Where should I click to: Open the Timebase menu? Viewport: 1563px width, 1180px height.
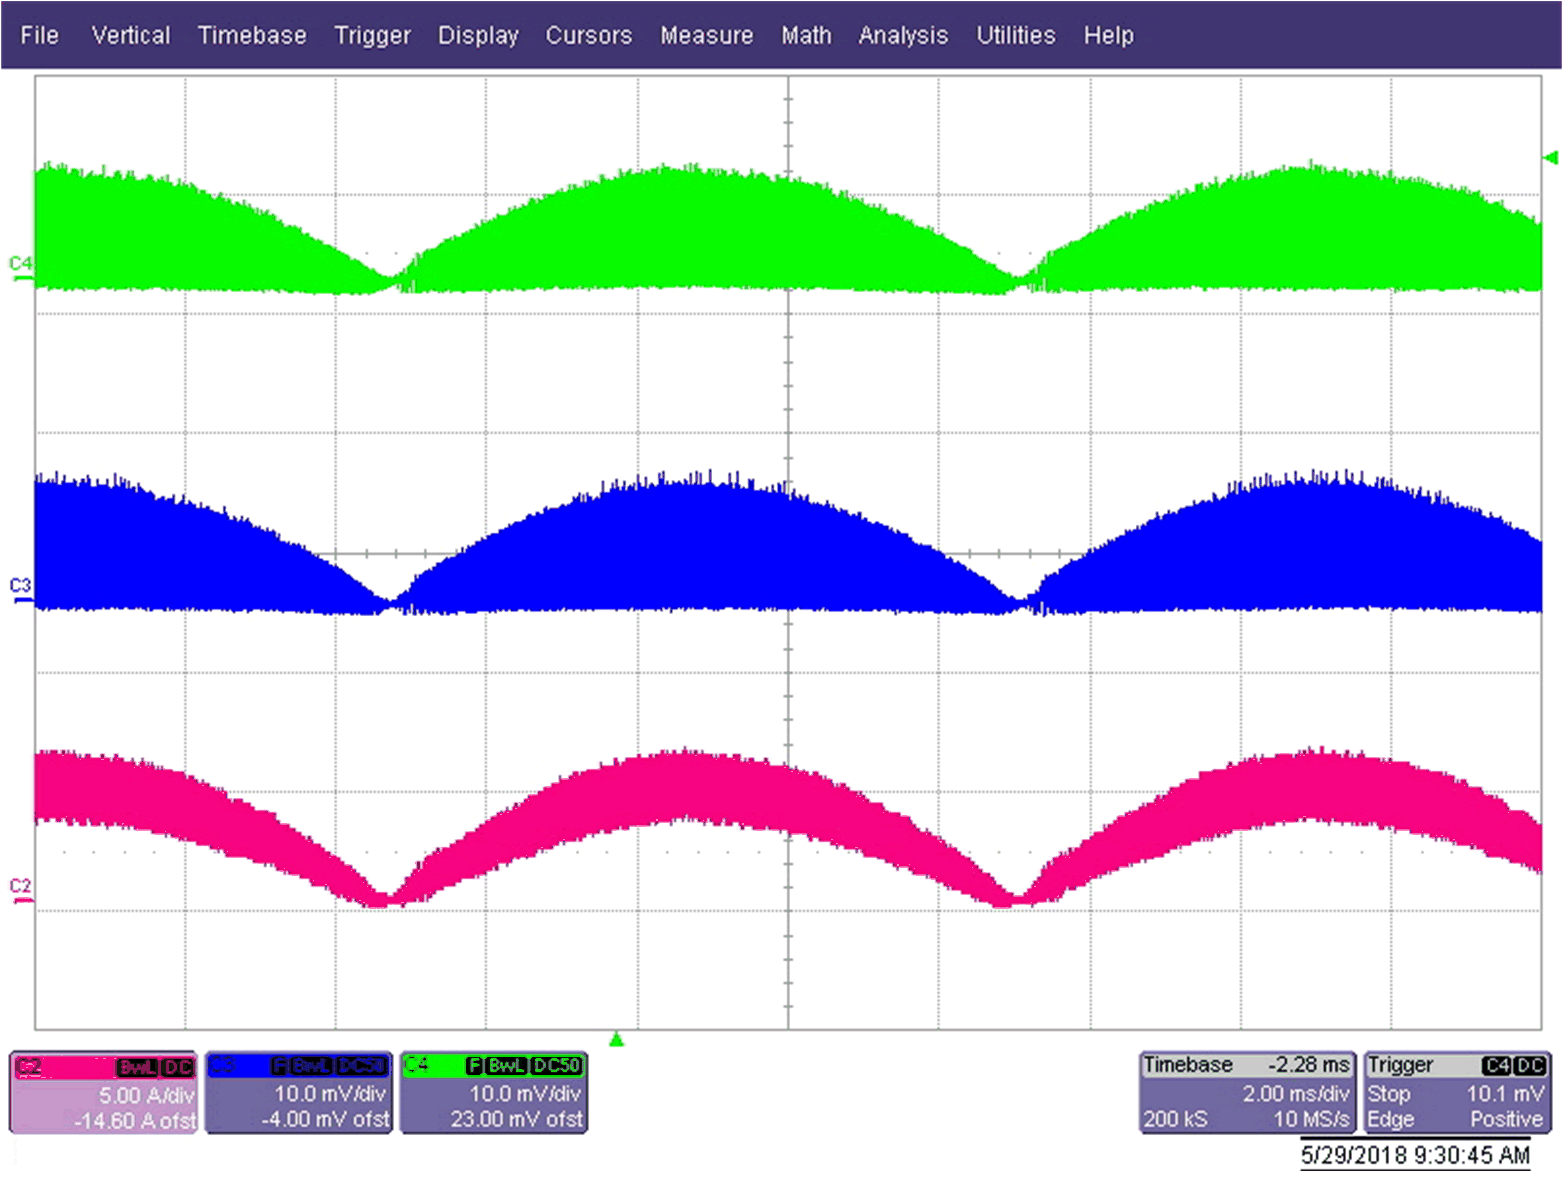(x=252, y=35)
